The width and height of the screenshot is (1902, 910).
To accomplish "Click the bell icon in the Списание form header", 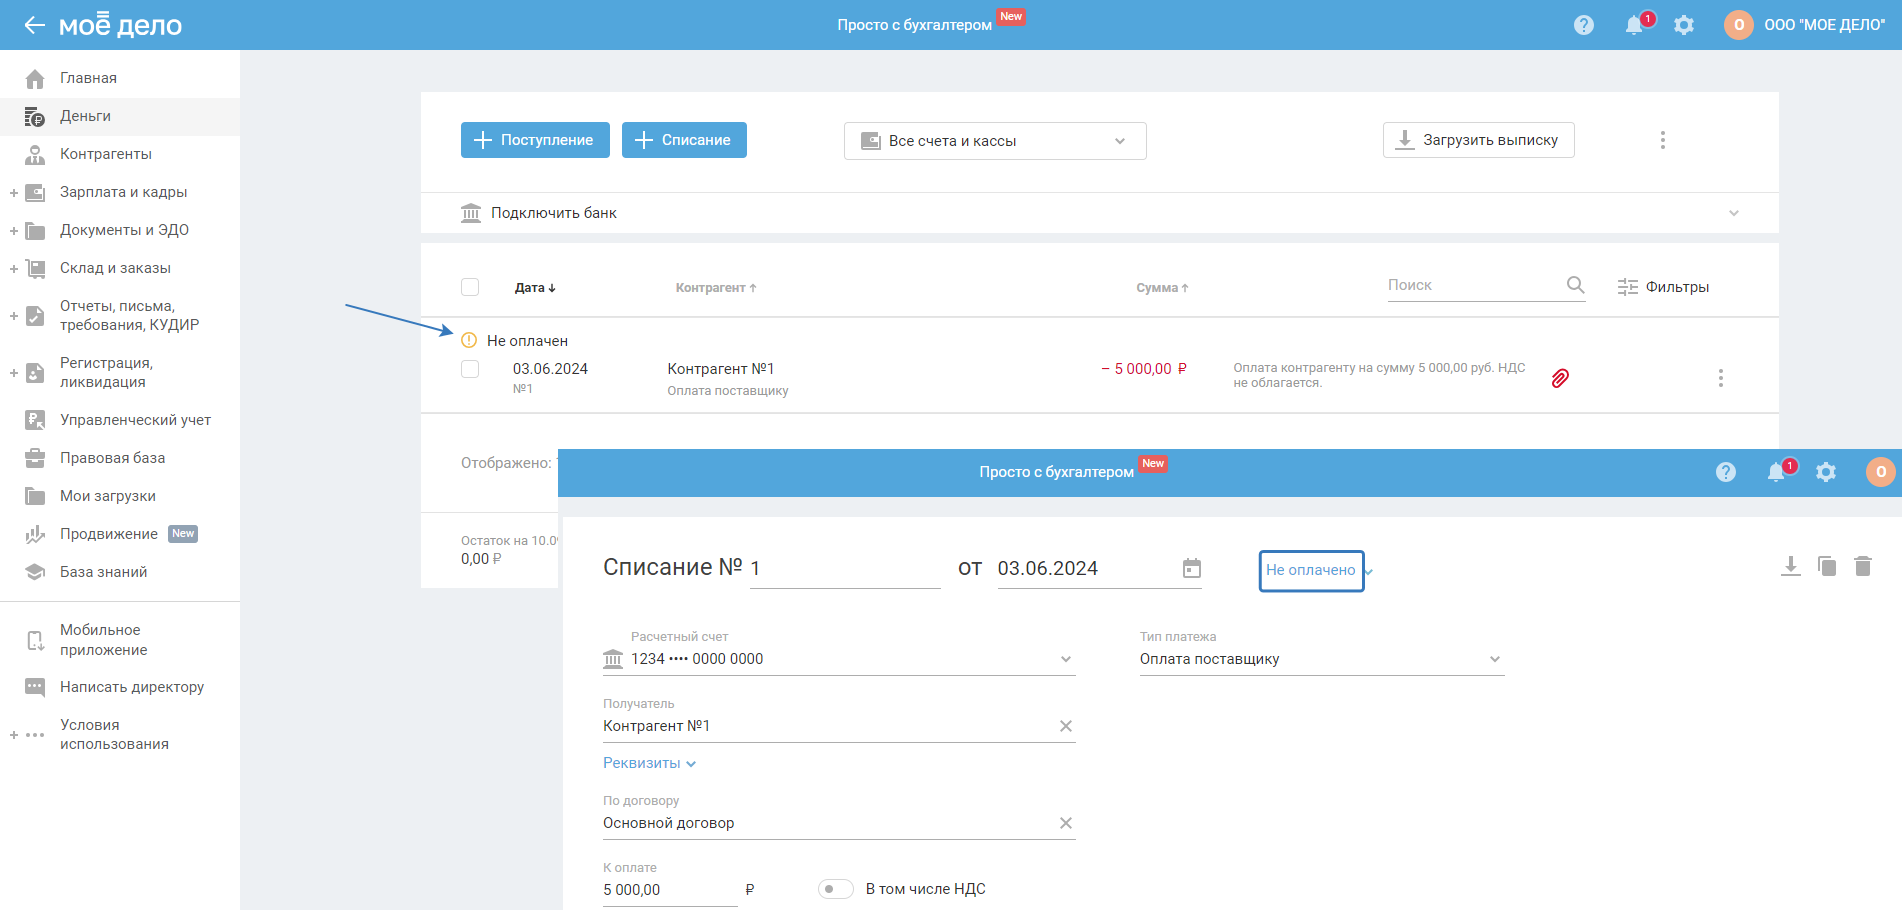I will click(x=1776, y=472).
